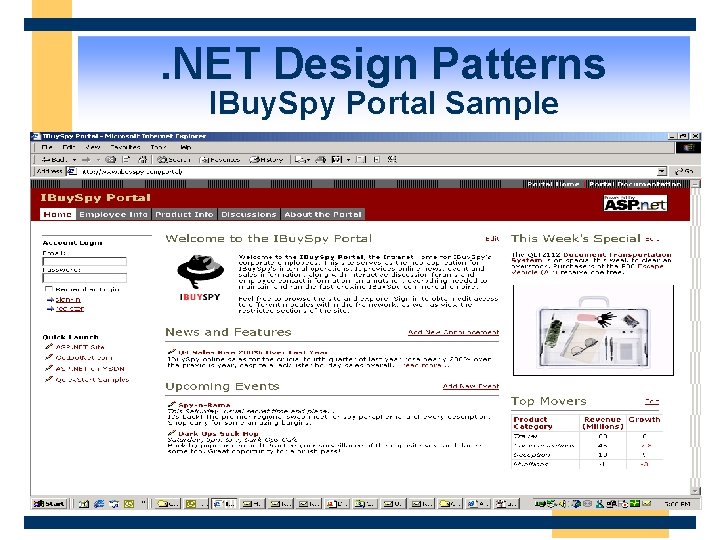
Task: Select the Home portal tab
Action: (x=57, y=214)
